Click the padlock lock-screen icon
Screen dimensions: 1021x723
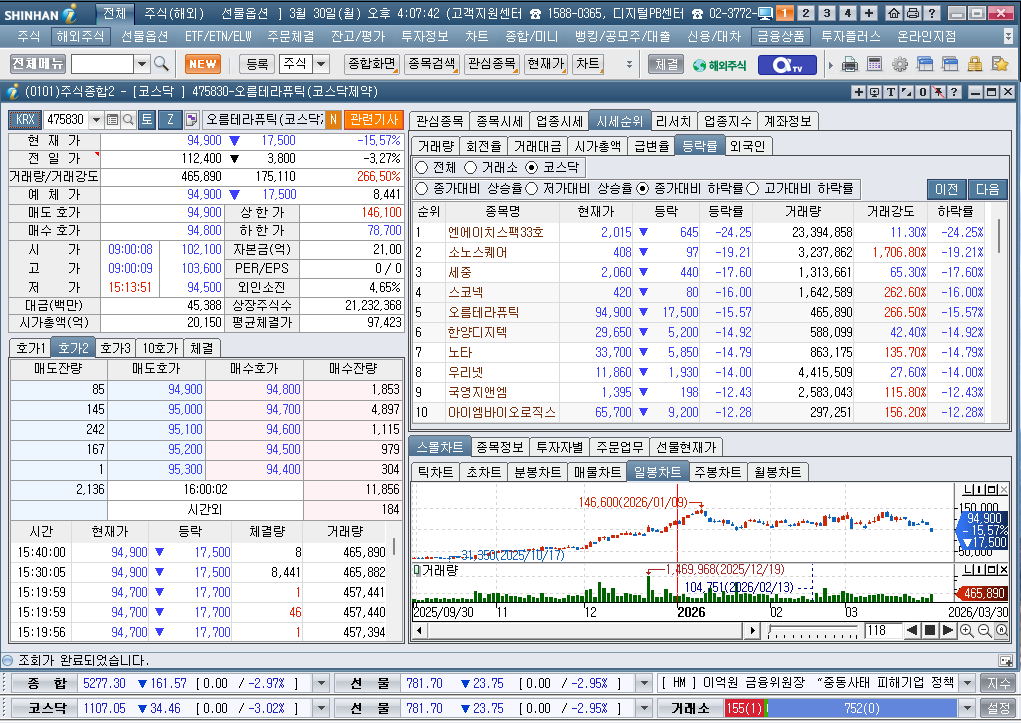(975, 64)
